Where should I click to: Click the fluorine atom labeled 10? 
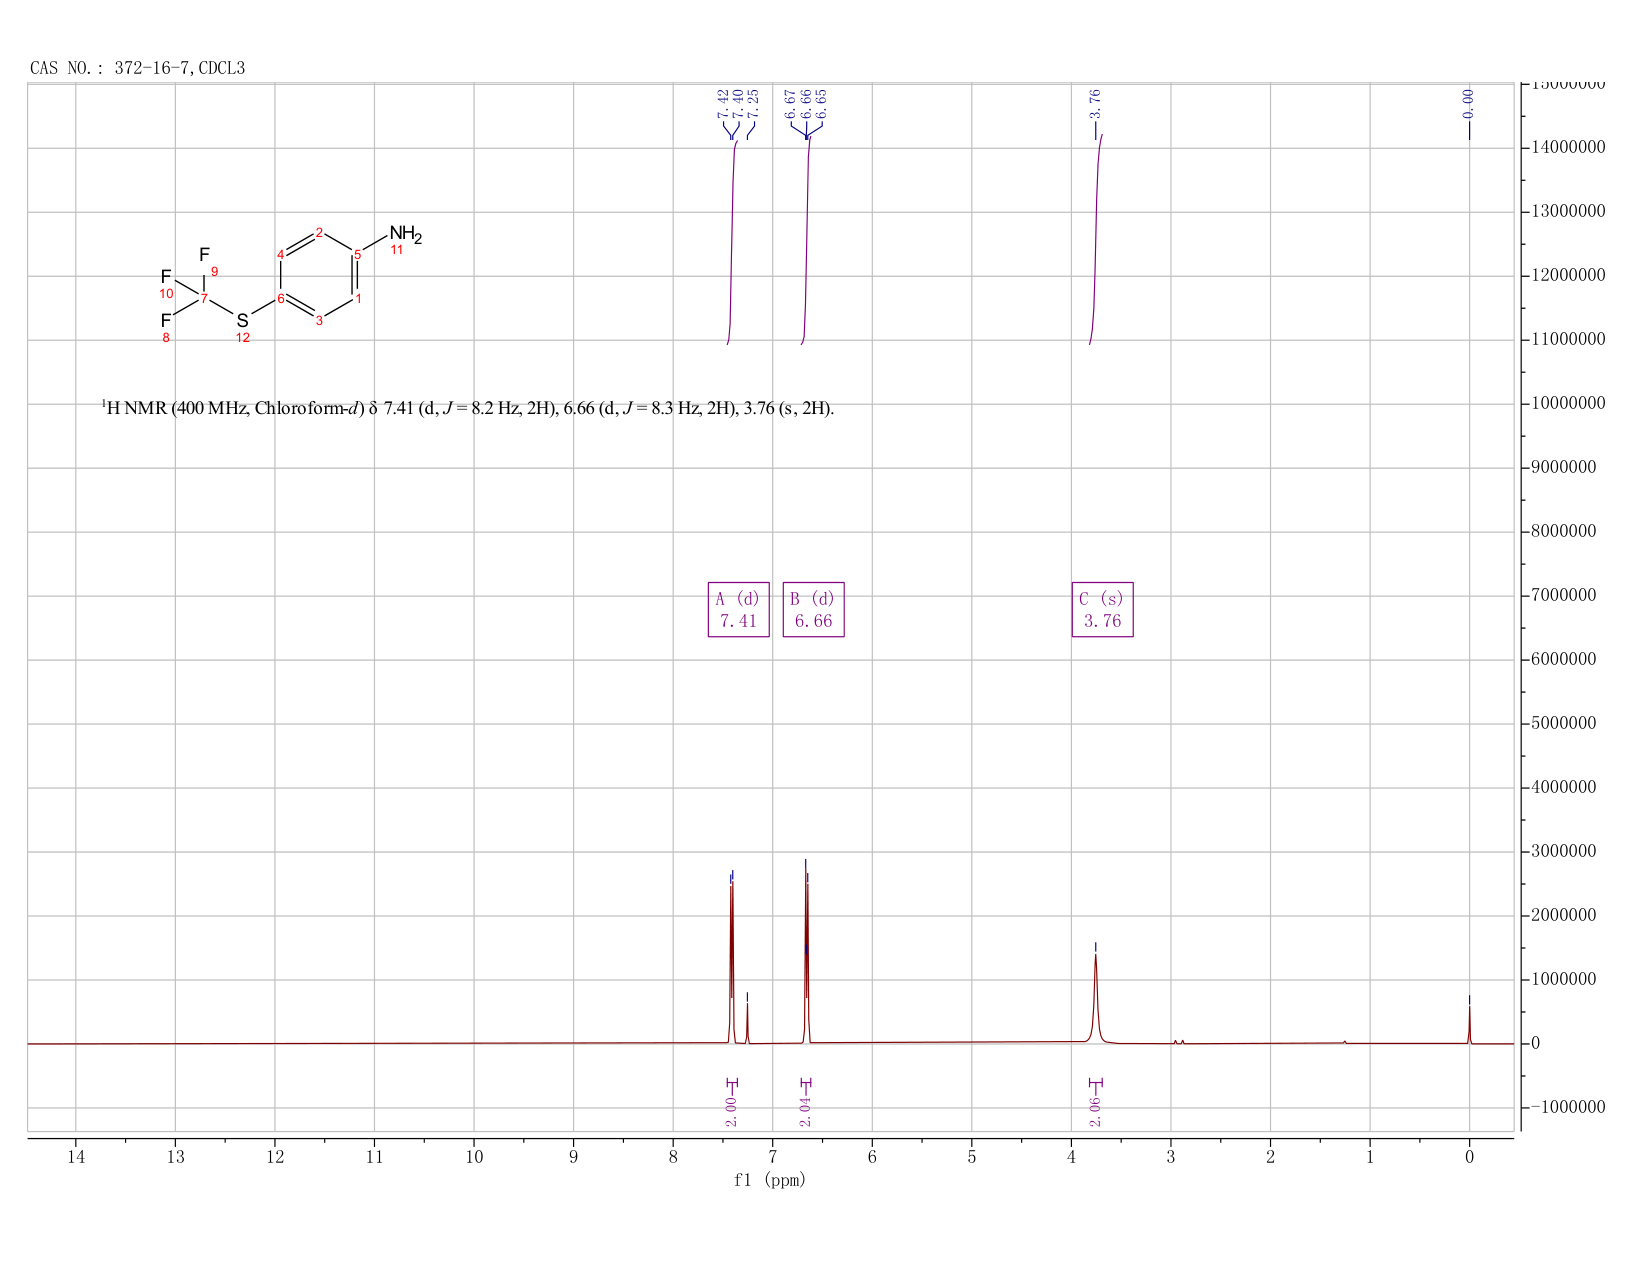[166, 277]
